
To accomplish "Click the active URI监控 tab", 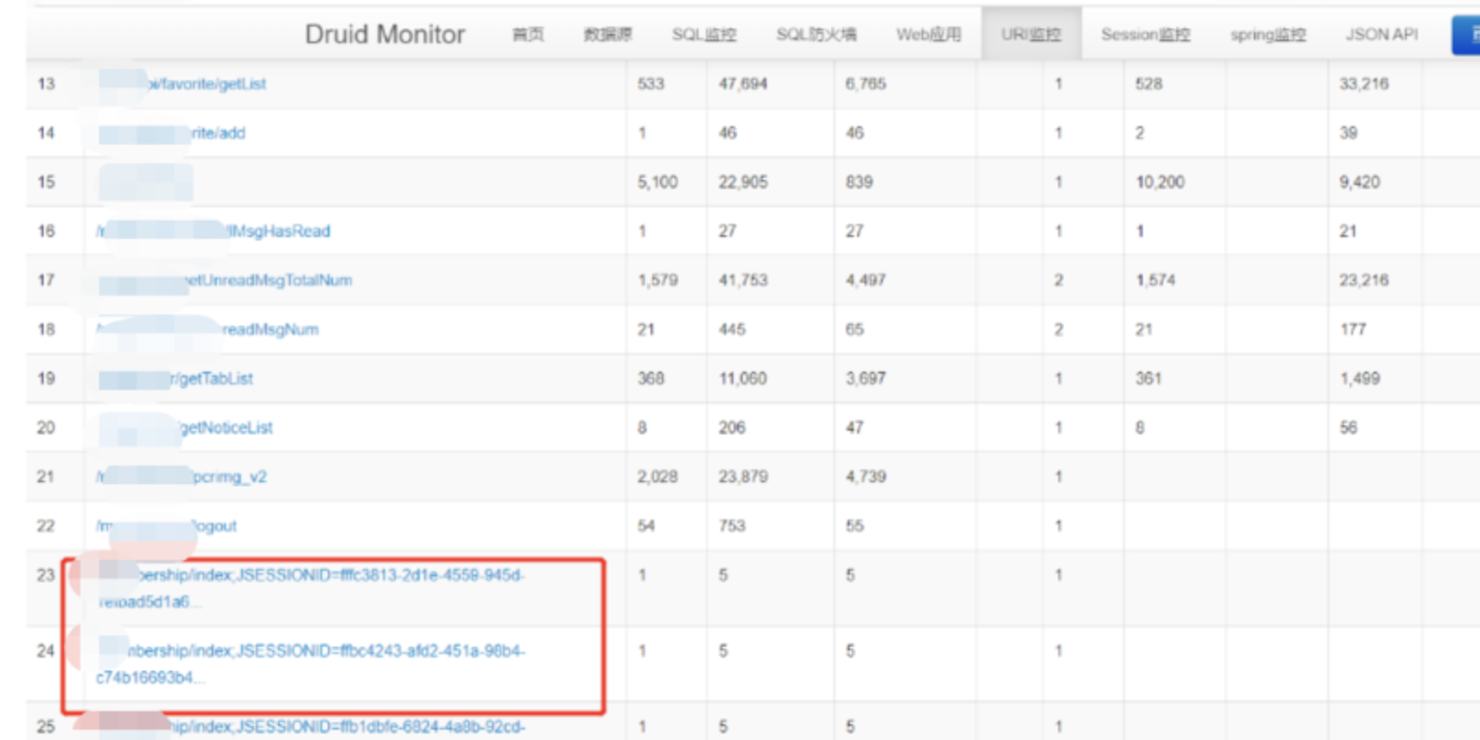I will point(1031,35).
